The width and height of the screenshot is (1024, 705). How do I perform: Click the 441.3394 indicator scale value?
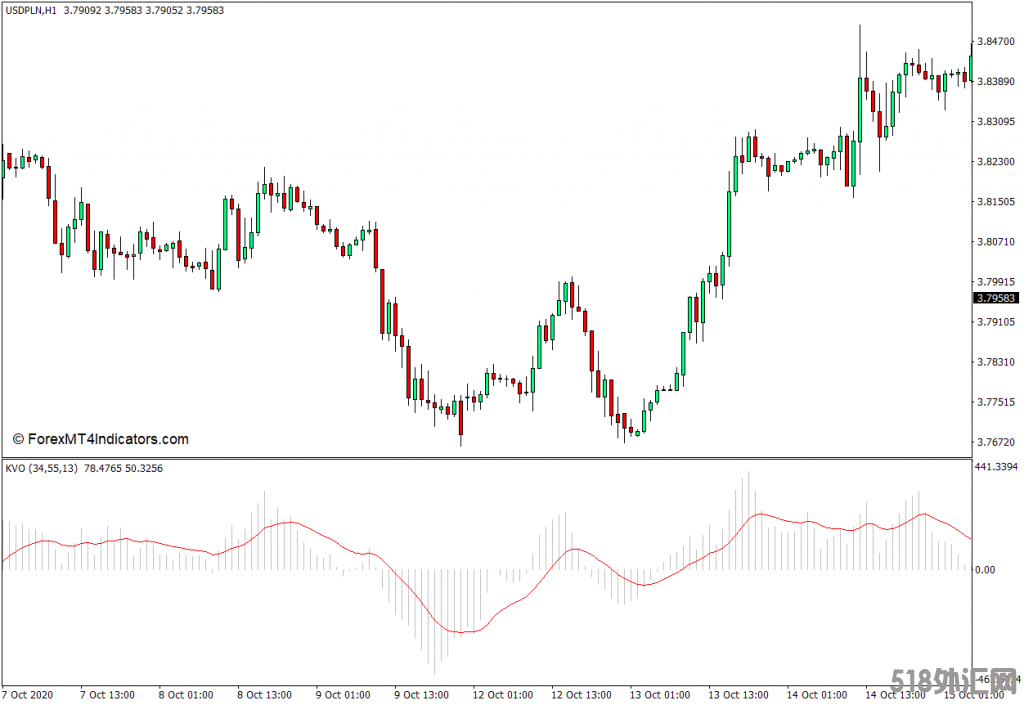(x=997, y=467)
